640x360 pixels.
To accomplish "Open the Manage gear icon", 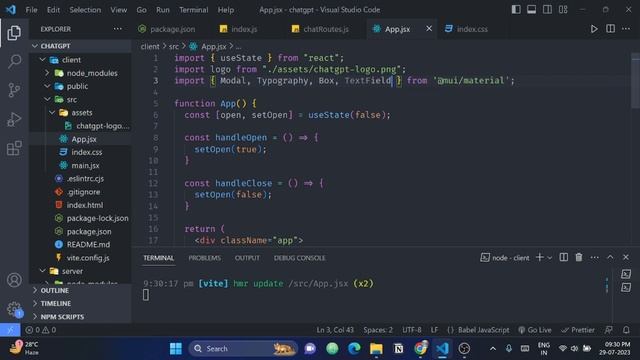I will pos(14,309).
